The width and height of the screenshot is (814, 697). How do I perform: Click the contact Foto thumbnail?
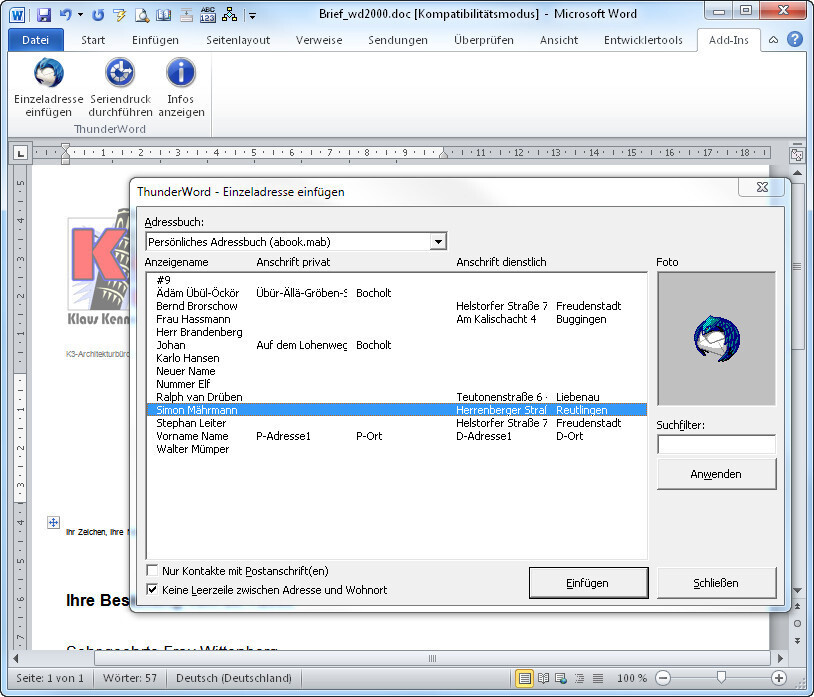point(716,338)
